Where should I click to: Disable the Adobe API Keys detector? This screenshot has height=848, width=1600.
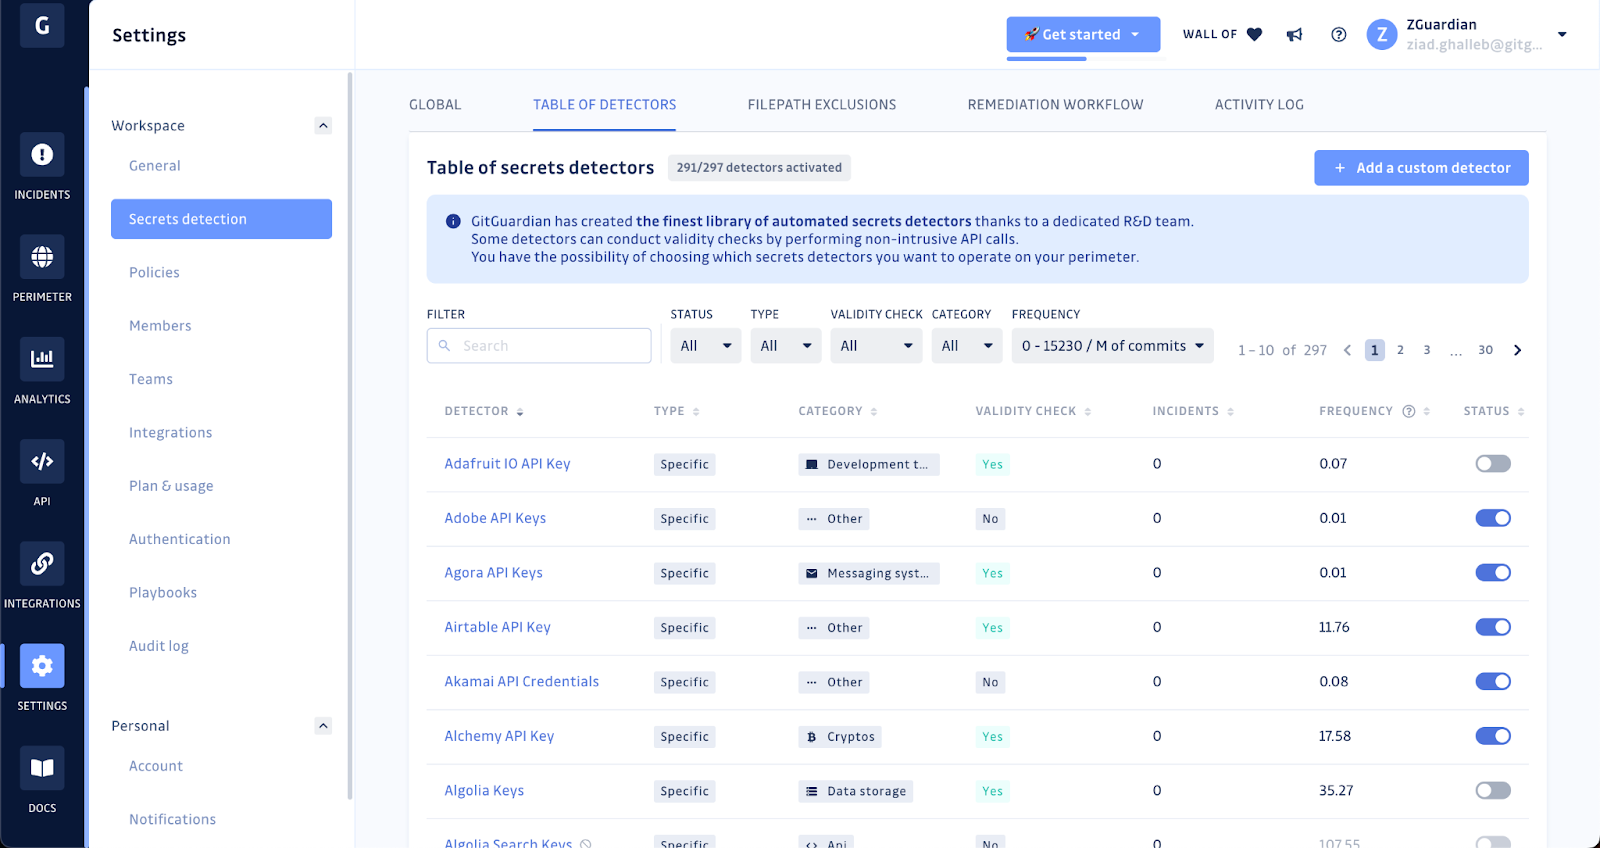tap(1493, 518)
